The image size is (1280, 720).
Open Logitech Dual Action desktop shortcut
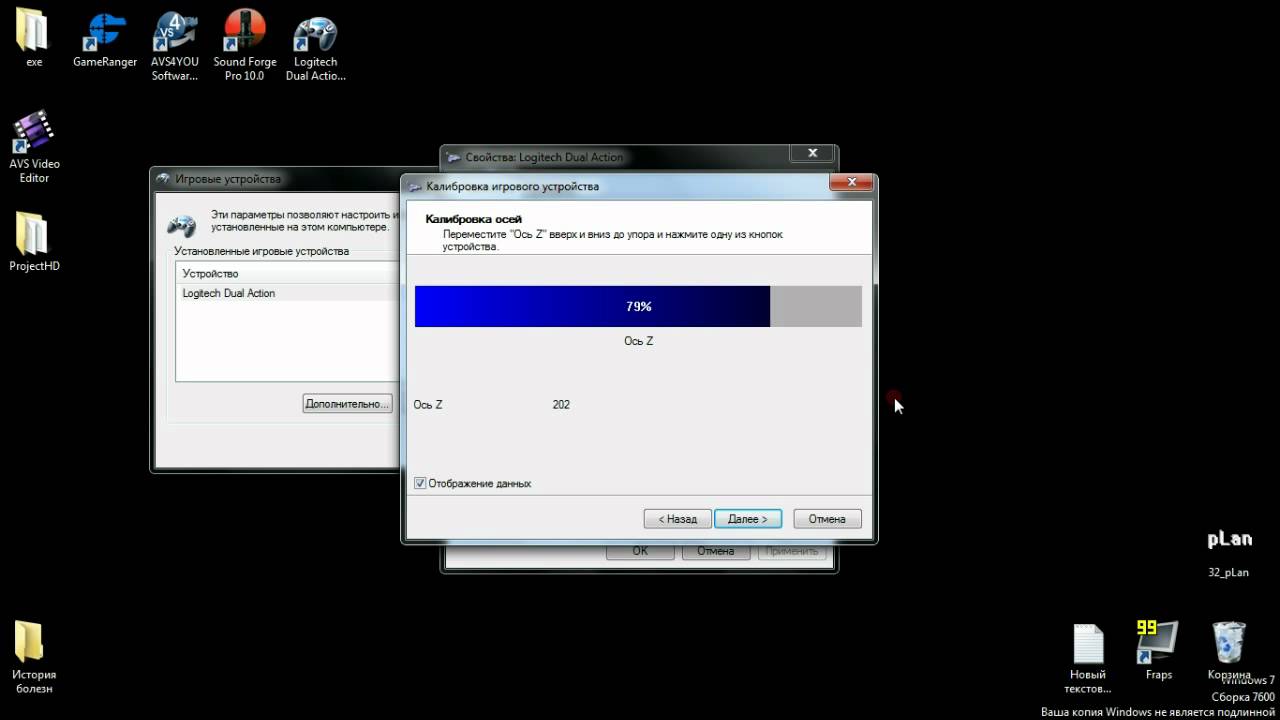click(x=315, y=45)
